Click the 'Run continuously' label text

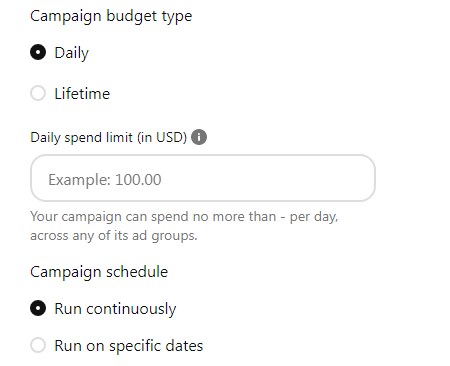tap(115, 309)
